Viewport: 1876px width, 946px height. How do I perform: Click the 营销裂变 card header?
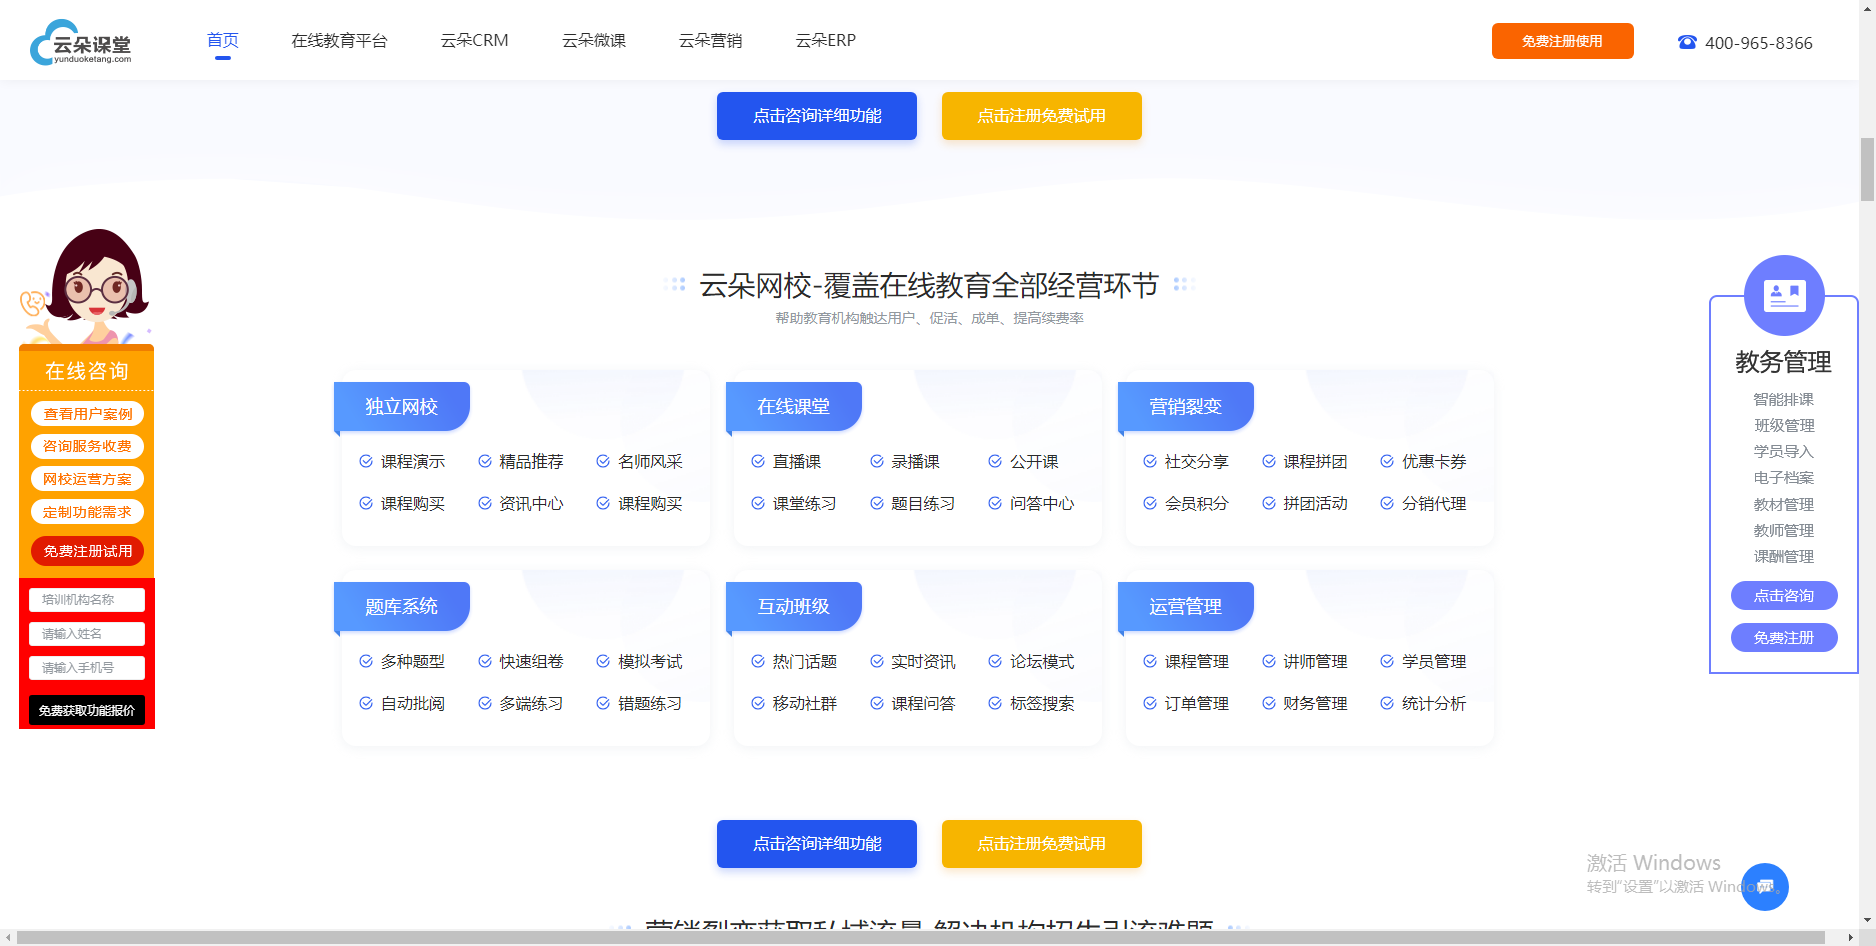coord(1186,407)
